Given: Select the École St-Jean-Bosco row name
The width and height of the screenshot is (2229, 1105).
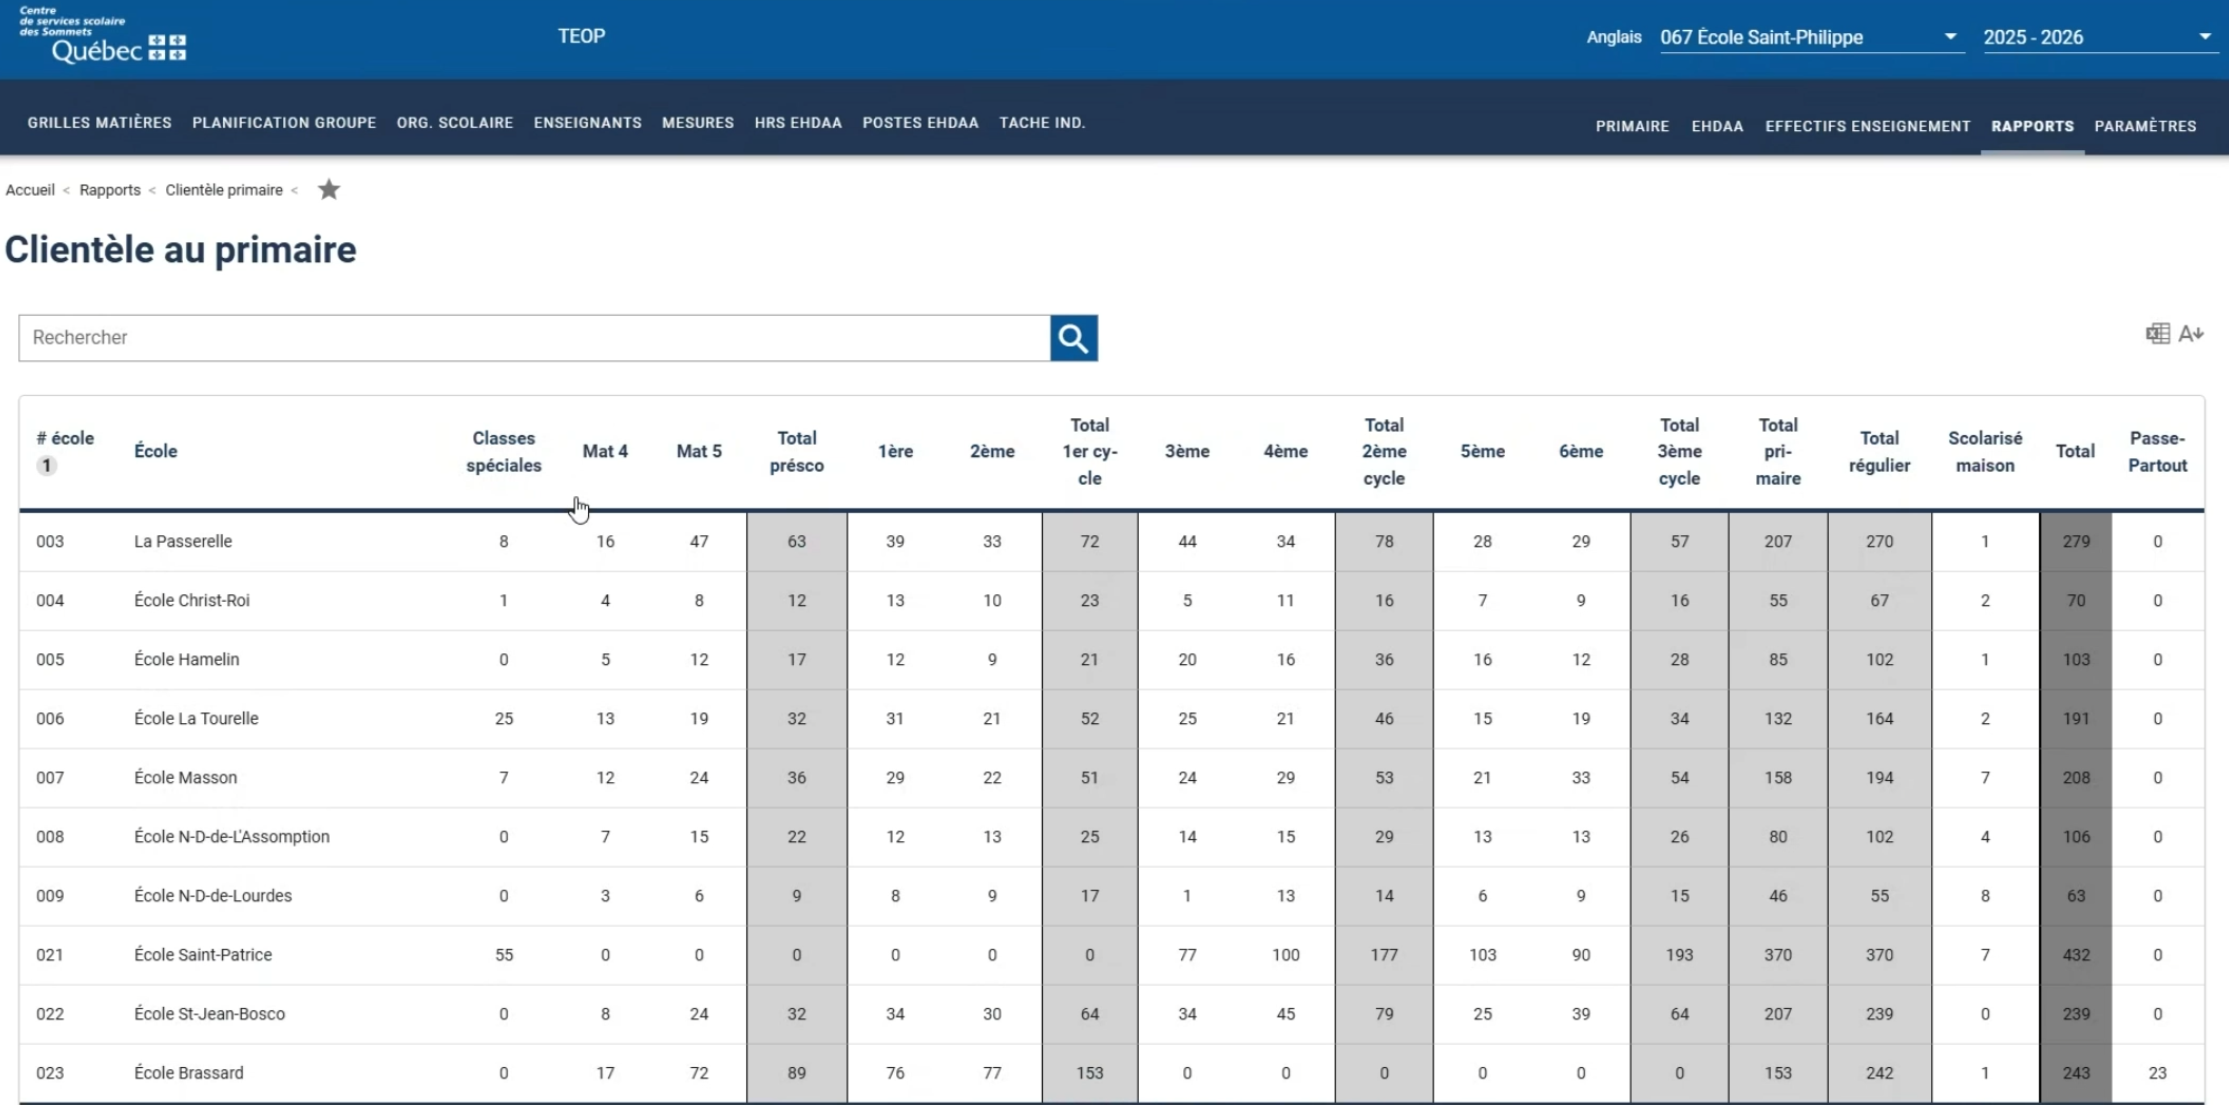Looking at the screenshot, I should click(210, 1013).
